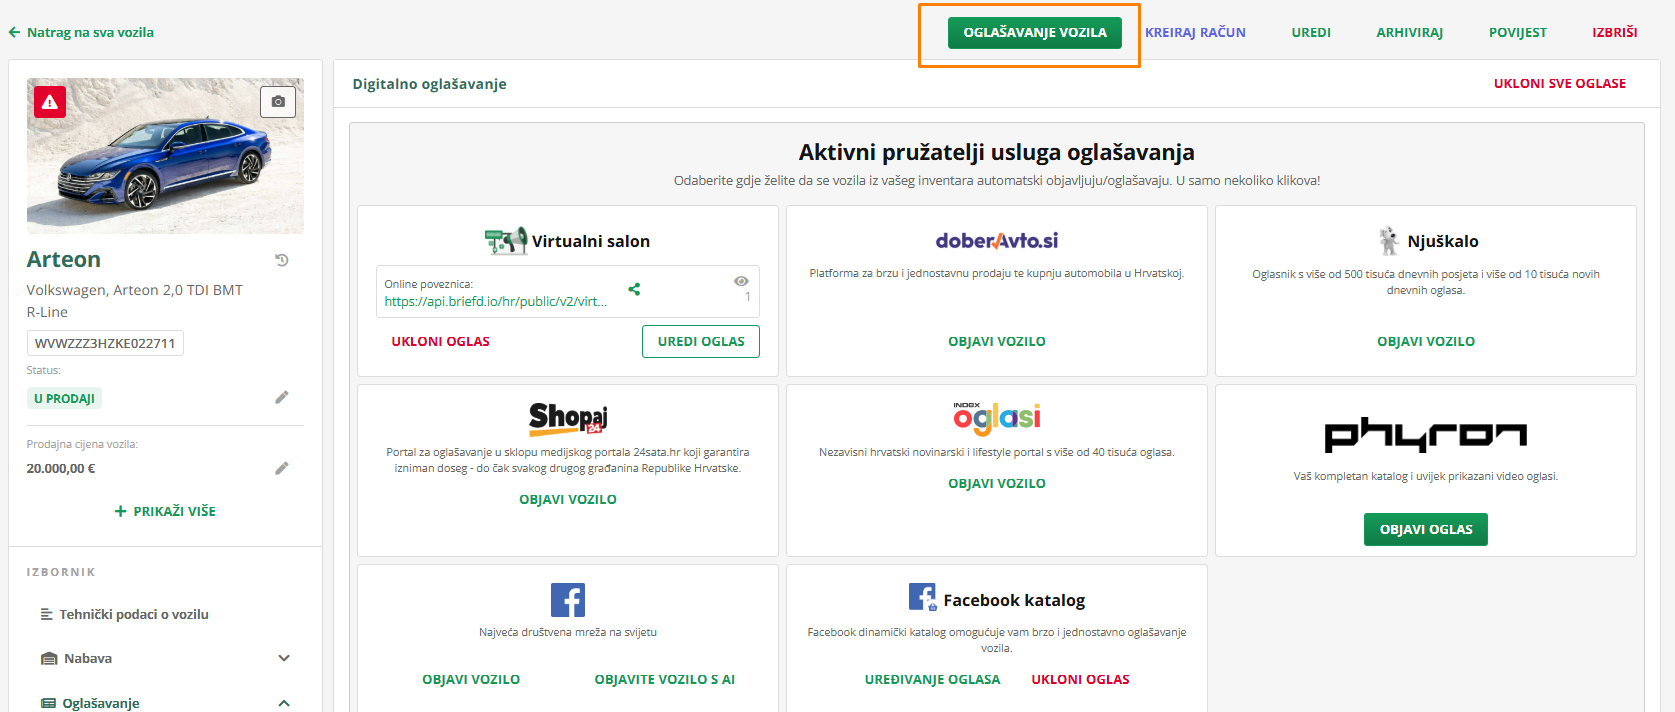
Task: Collapse the Oglašavanje menu section
Action: pos(284,703)
